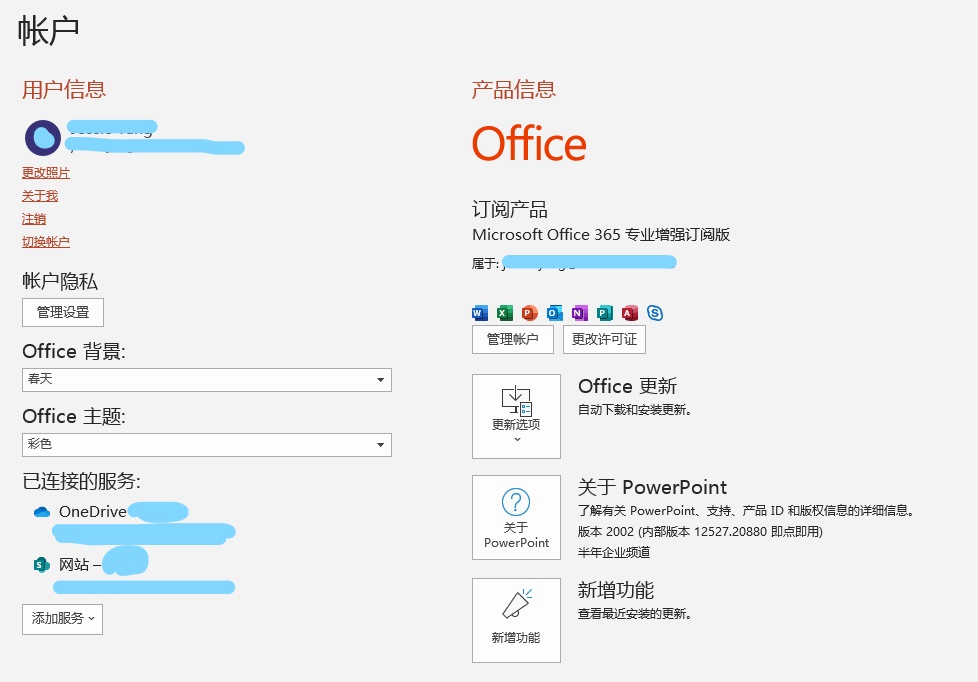Click the Skype for Business icon

tap(655, 313)
